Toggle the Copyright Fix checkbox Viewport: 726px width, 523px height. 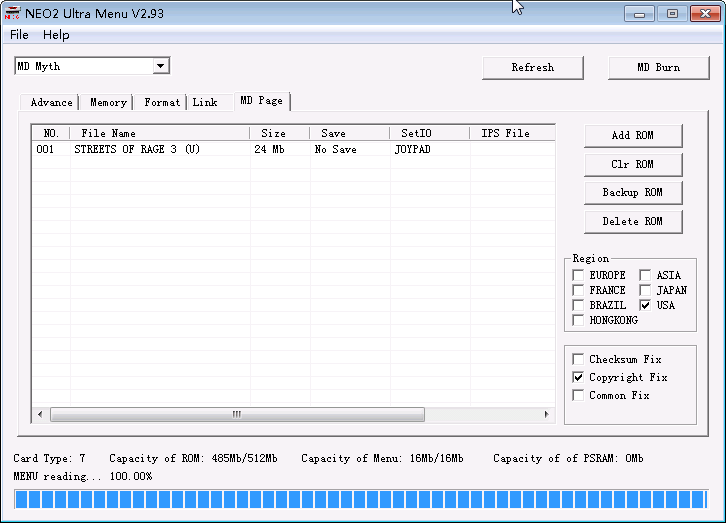coord(578,378)
